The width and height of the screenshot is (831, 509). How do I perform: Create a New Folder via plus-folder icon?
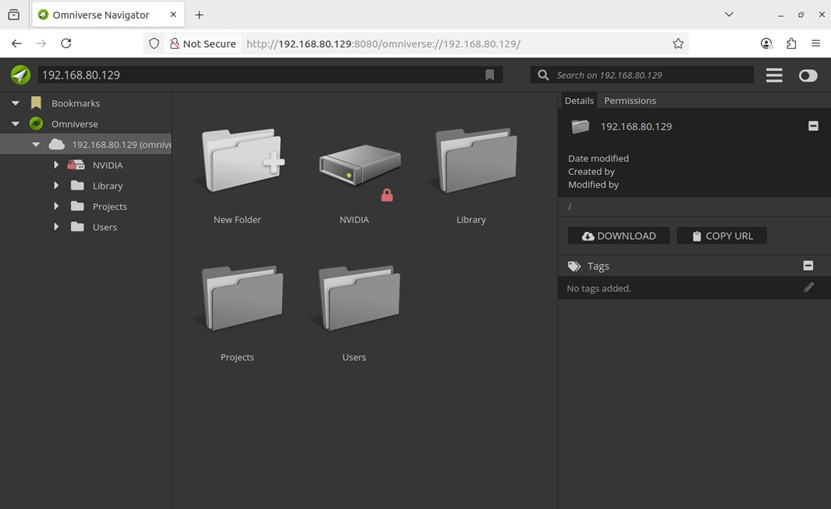(x=242, y=160)
